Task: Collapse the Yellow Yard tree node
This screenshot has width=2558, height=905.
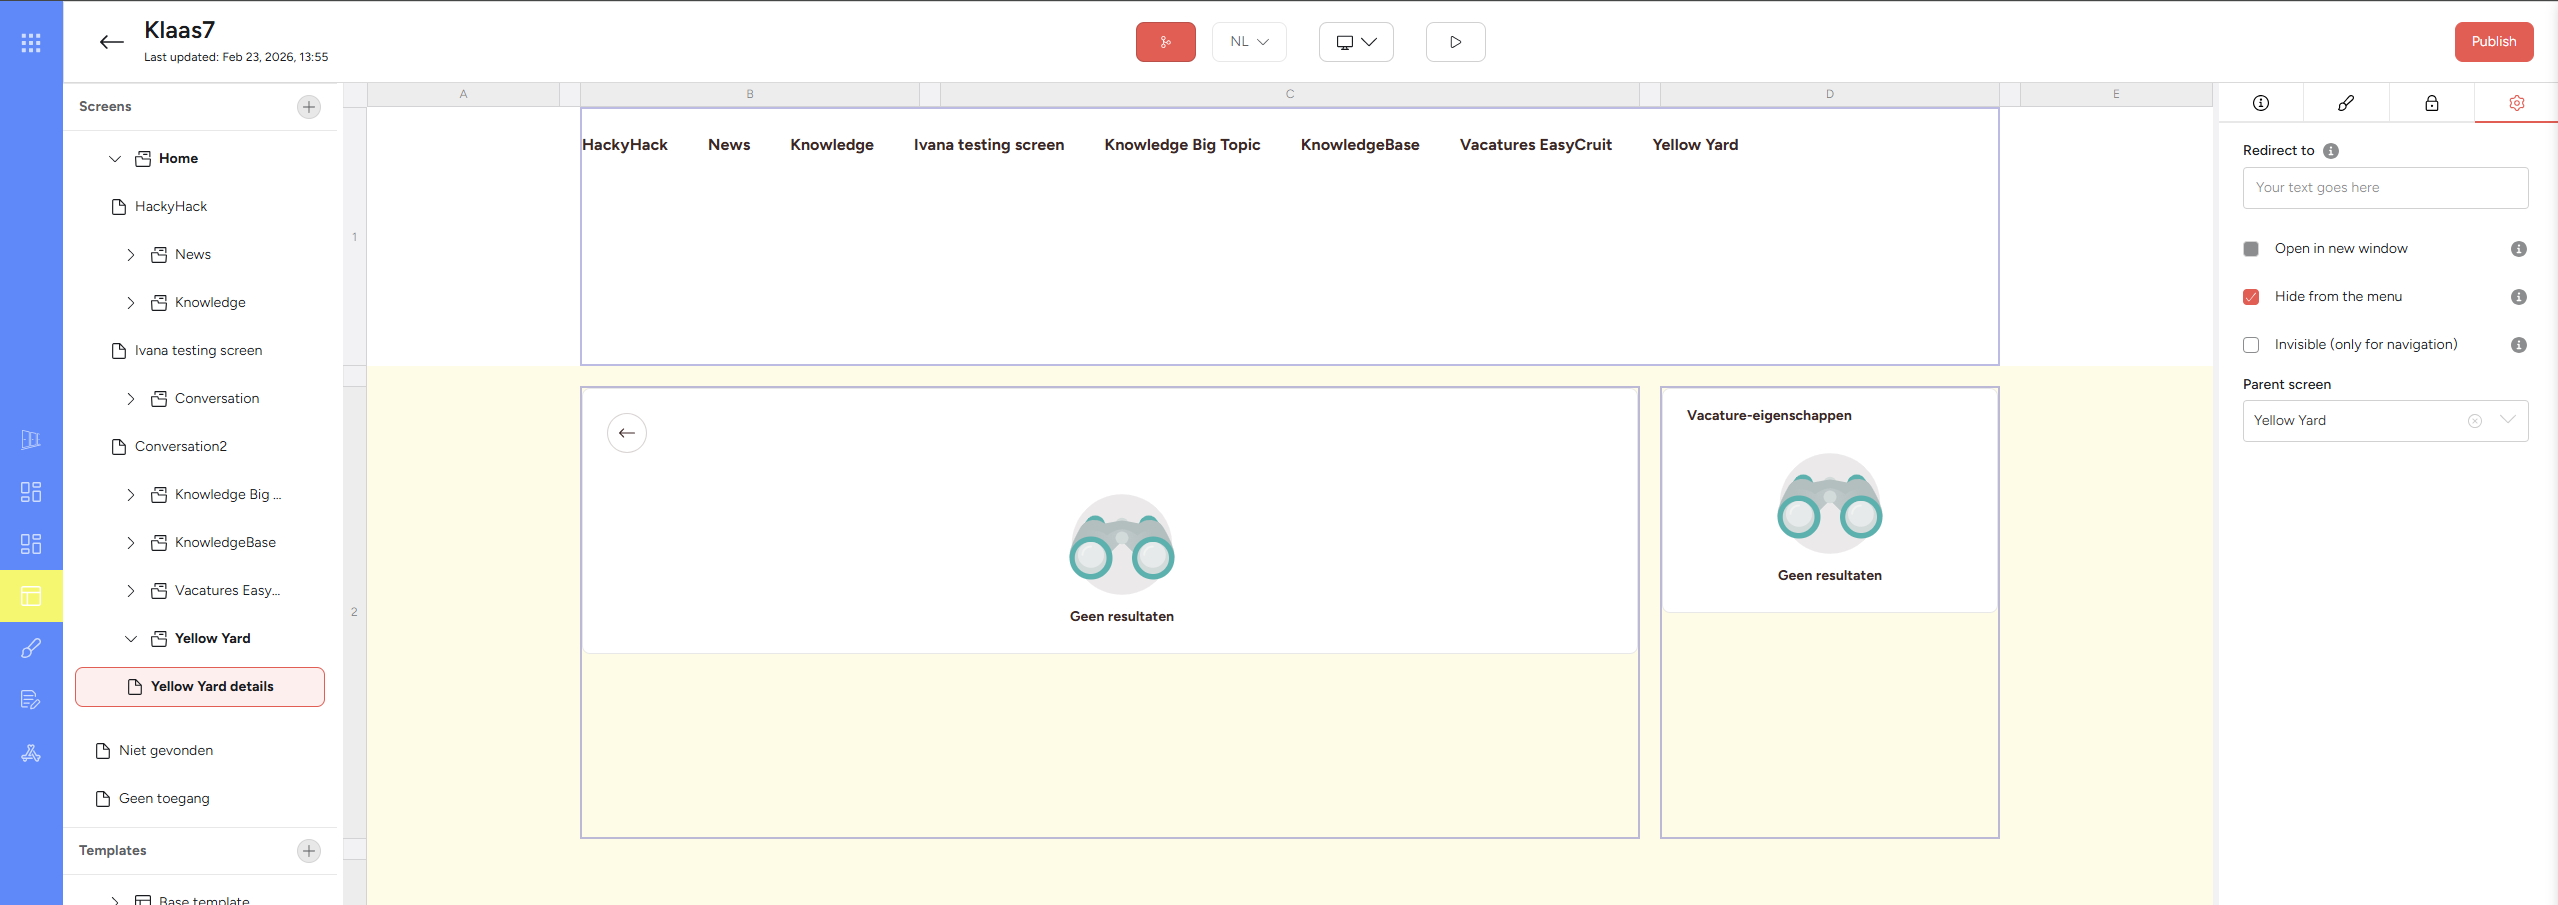Action: click(x=131, y=639)
